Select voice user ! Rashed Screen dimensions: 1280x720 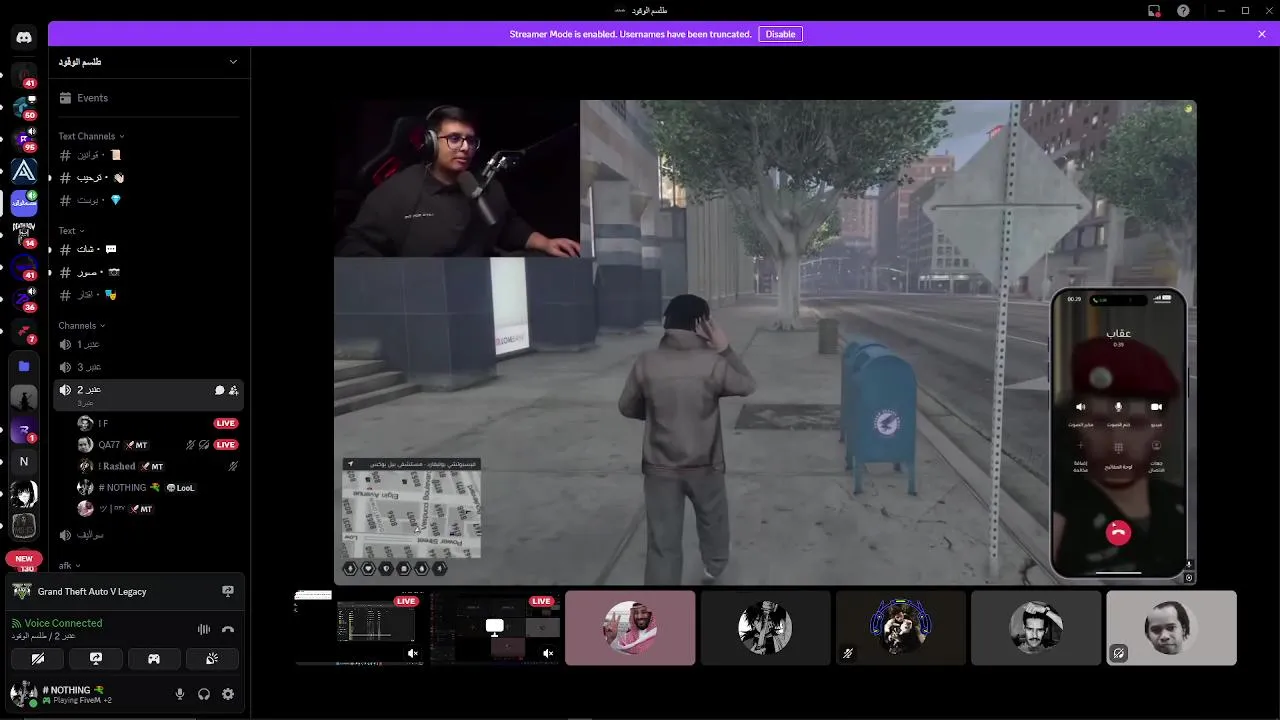pos(158,466)
